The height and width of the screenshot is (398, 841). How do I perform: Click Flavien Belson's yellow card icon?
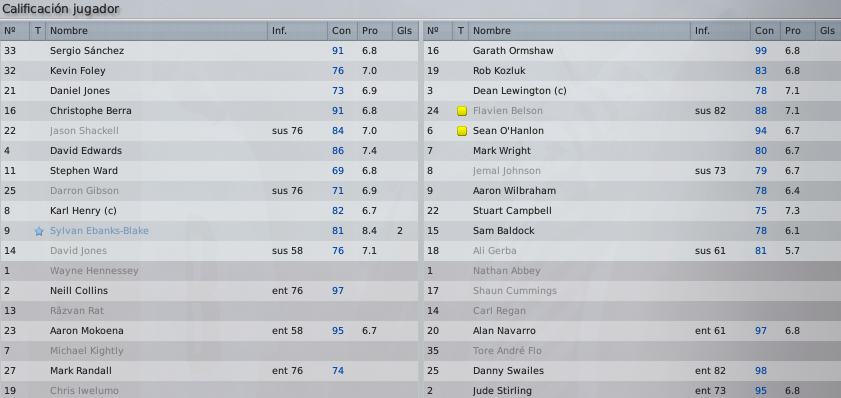(x=462, y=111)
